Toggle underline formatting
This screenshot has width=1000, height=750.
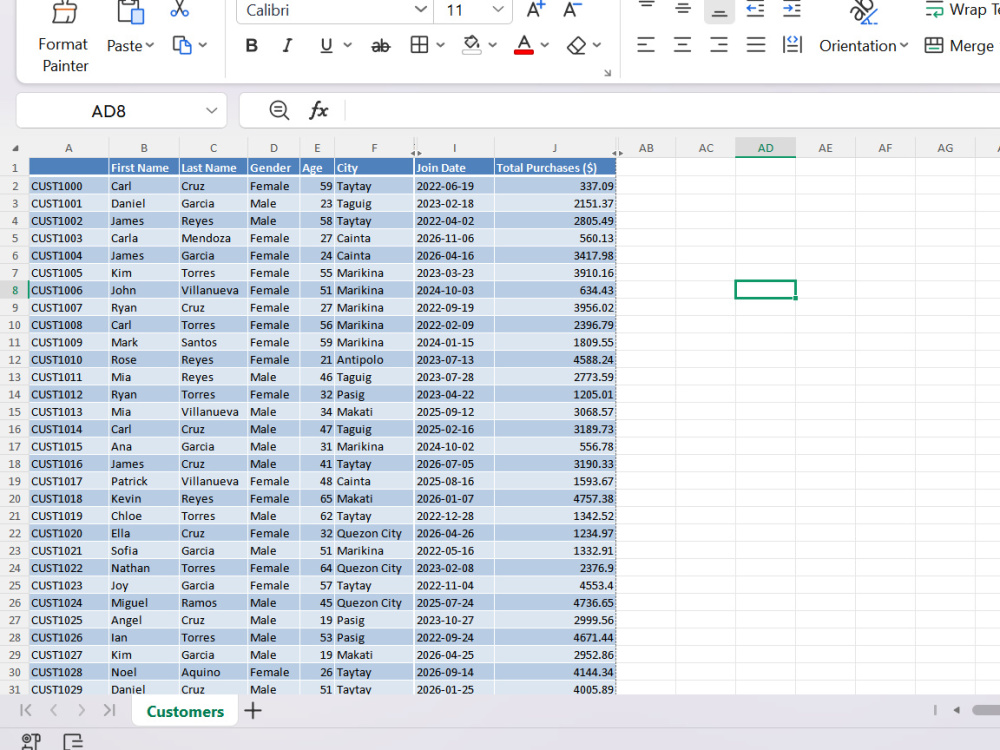326,45
